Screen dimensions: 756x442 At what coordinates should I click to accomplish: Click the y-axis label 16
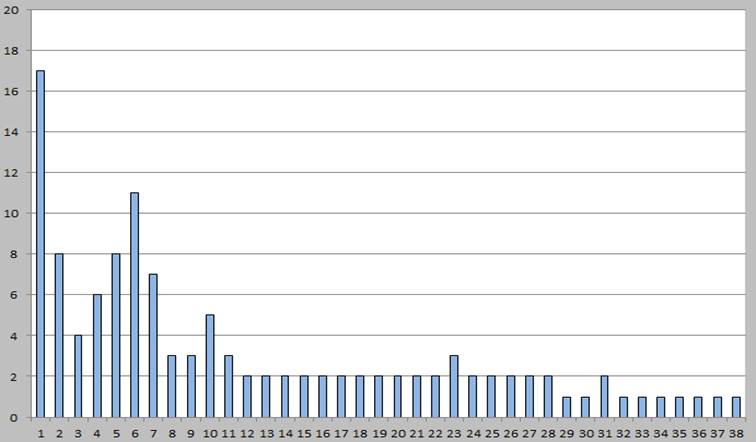tap(12, 91)
